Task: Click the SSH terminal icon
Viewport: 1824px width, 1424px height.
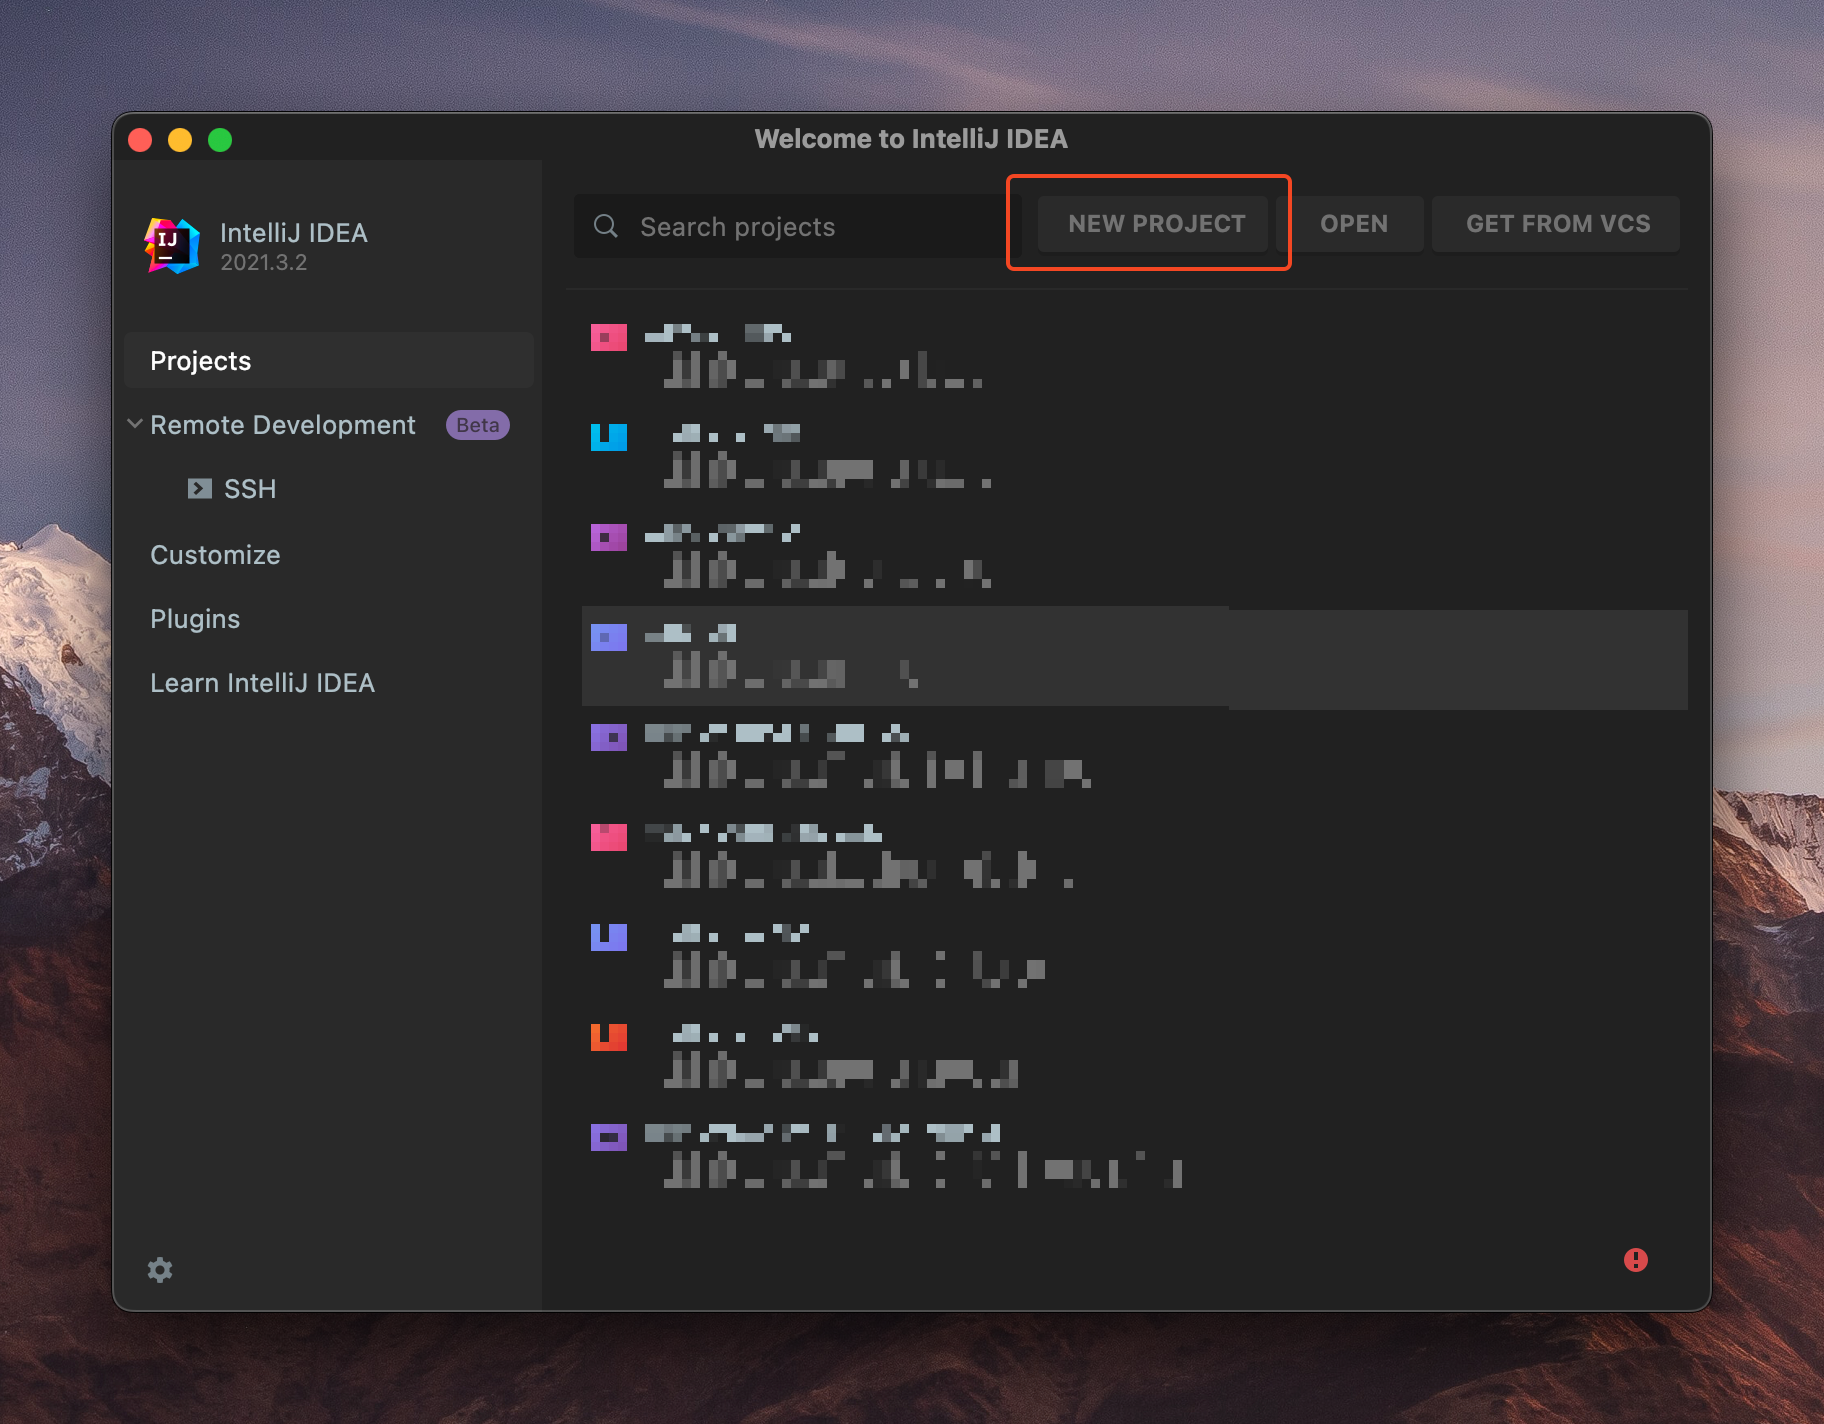Action: point(199,489)
